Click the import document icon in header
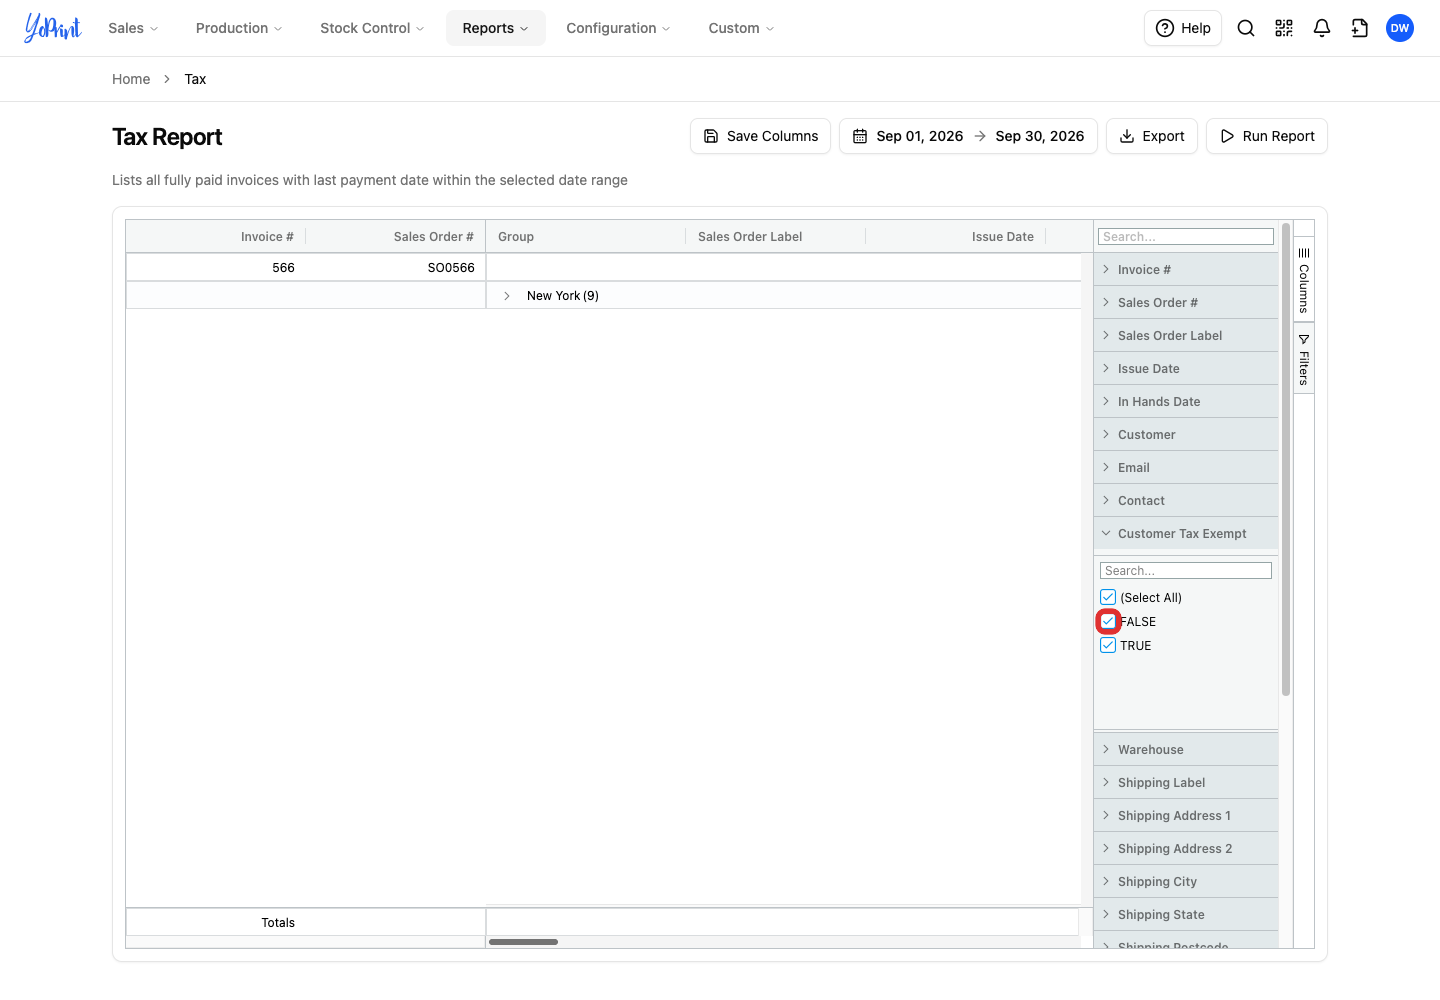1440x1000 pixels. click(1360, 28)
